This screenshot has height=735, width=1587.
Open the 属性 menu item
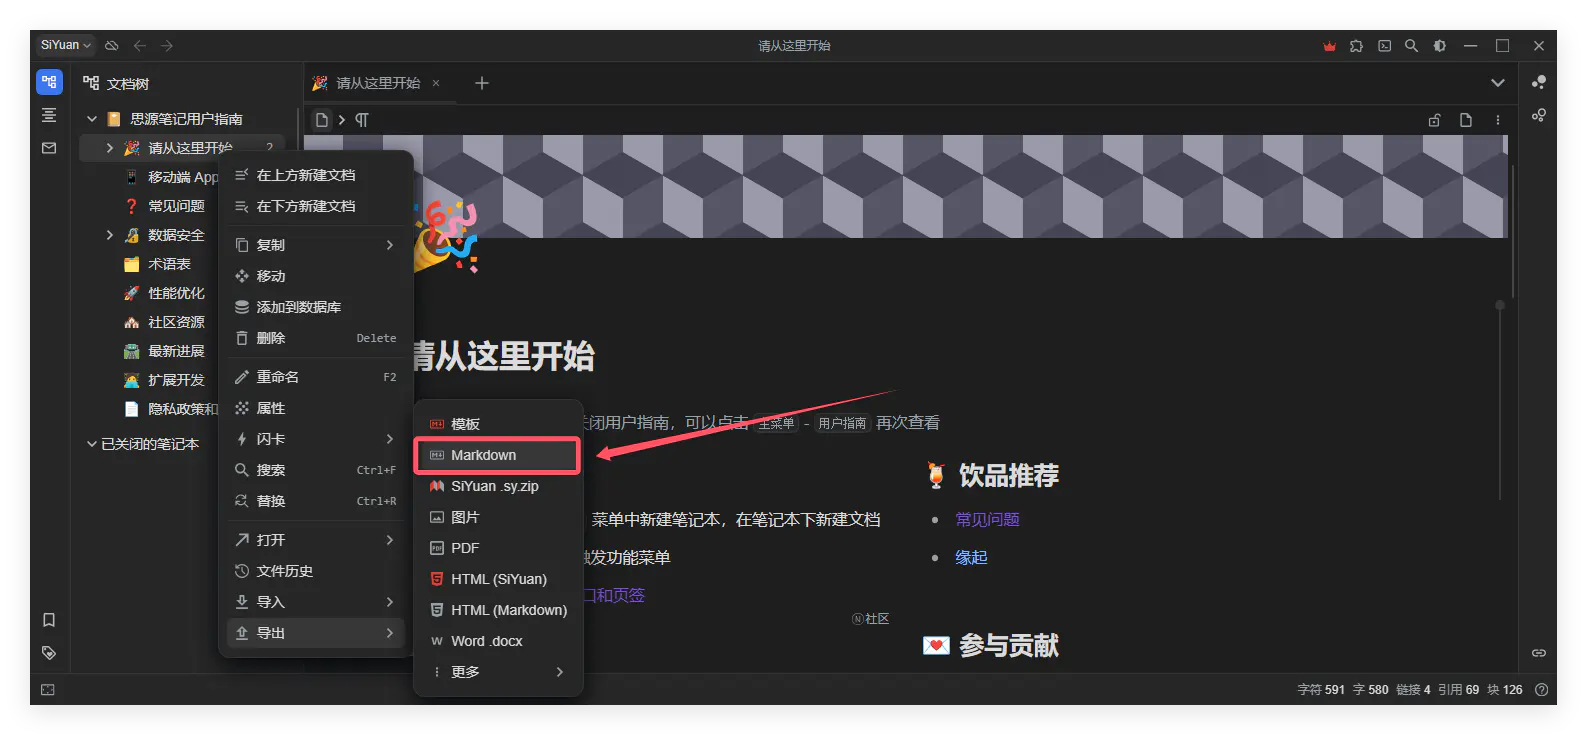coord(315,408)
